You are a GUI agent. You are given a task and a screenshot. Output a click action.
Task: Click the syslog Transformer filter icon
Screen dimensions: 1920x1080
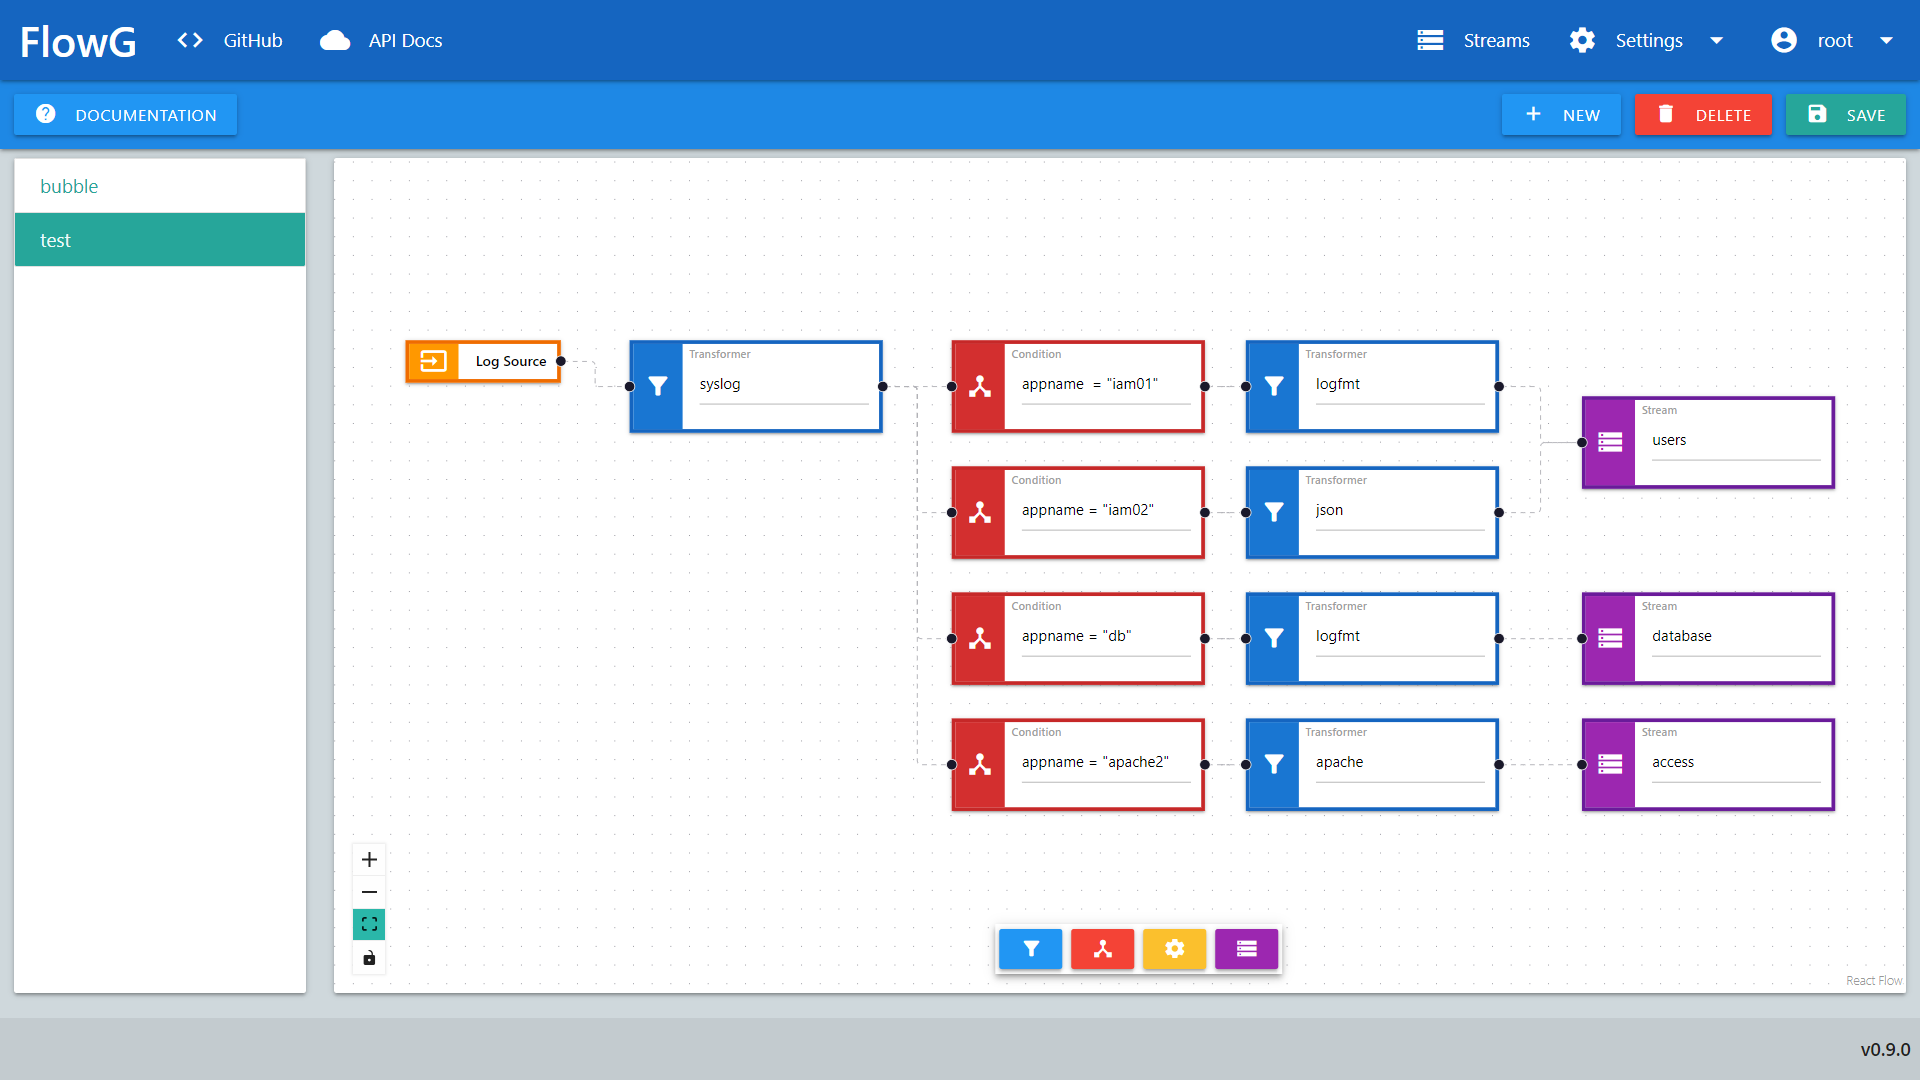pyautogui.click(x=657, y=384)
